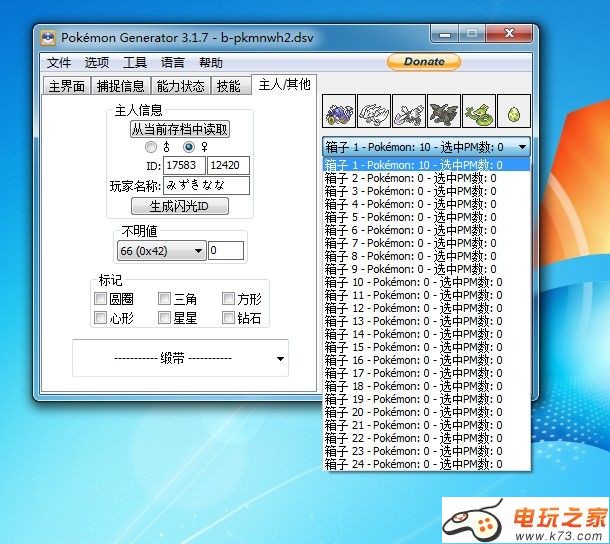Click the 玩家名称 player name text field
This screenshot has height=544, width=610.
[206, 185]
